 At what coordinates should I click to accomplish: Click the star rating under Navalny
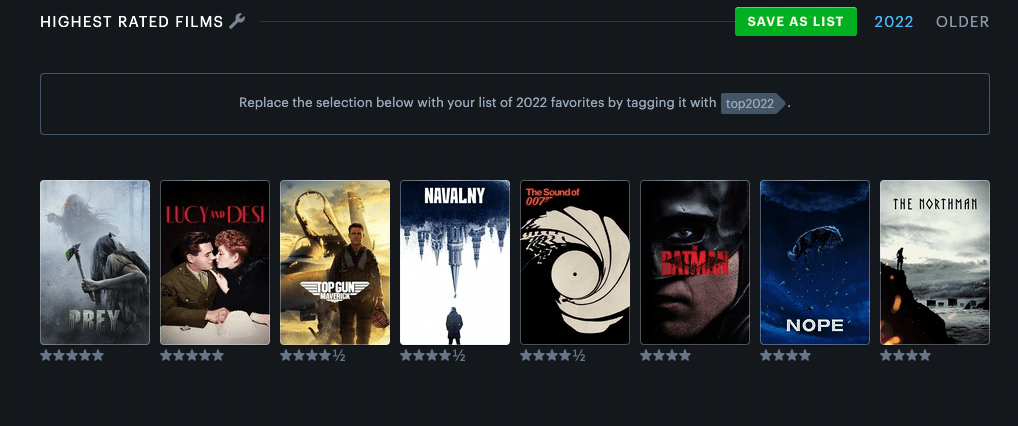click(432, 355)
